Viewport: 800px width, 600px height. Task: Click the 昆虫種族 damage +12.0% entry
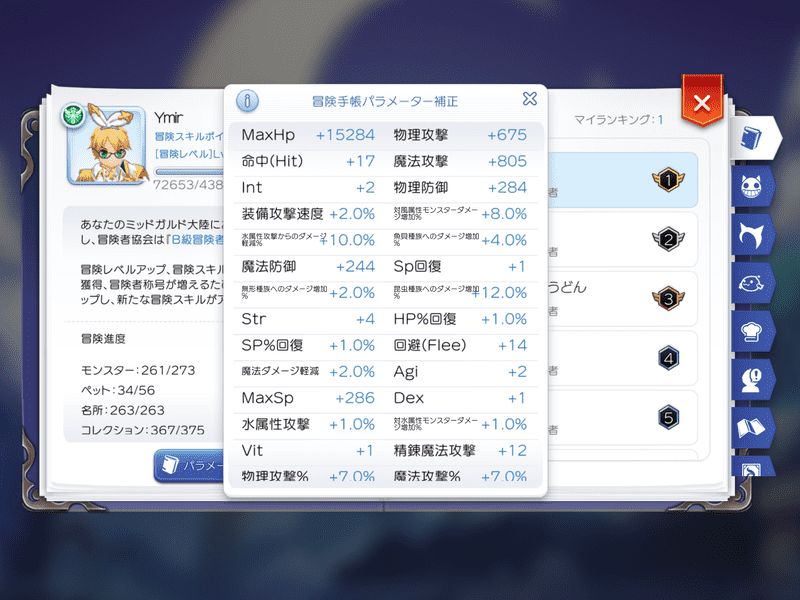460,293
